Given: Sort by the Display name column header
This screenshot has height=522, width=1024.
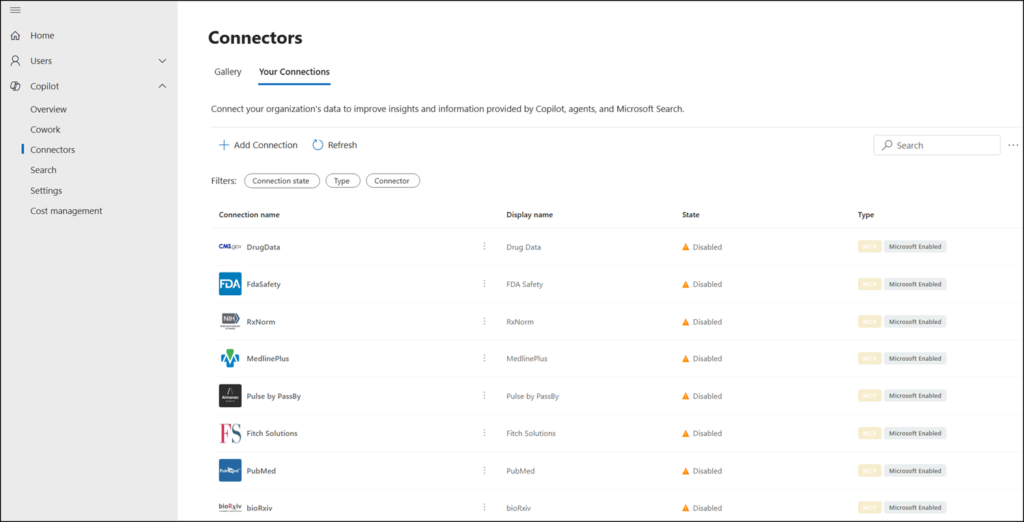Looking at the screenshot, I should click(x=530, y=215).
